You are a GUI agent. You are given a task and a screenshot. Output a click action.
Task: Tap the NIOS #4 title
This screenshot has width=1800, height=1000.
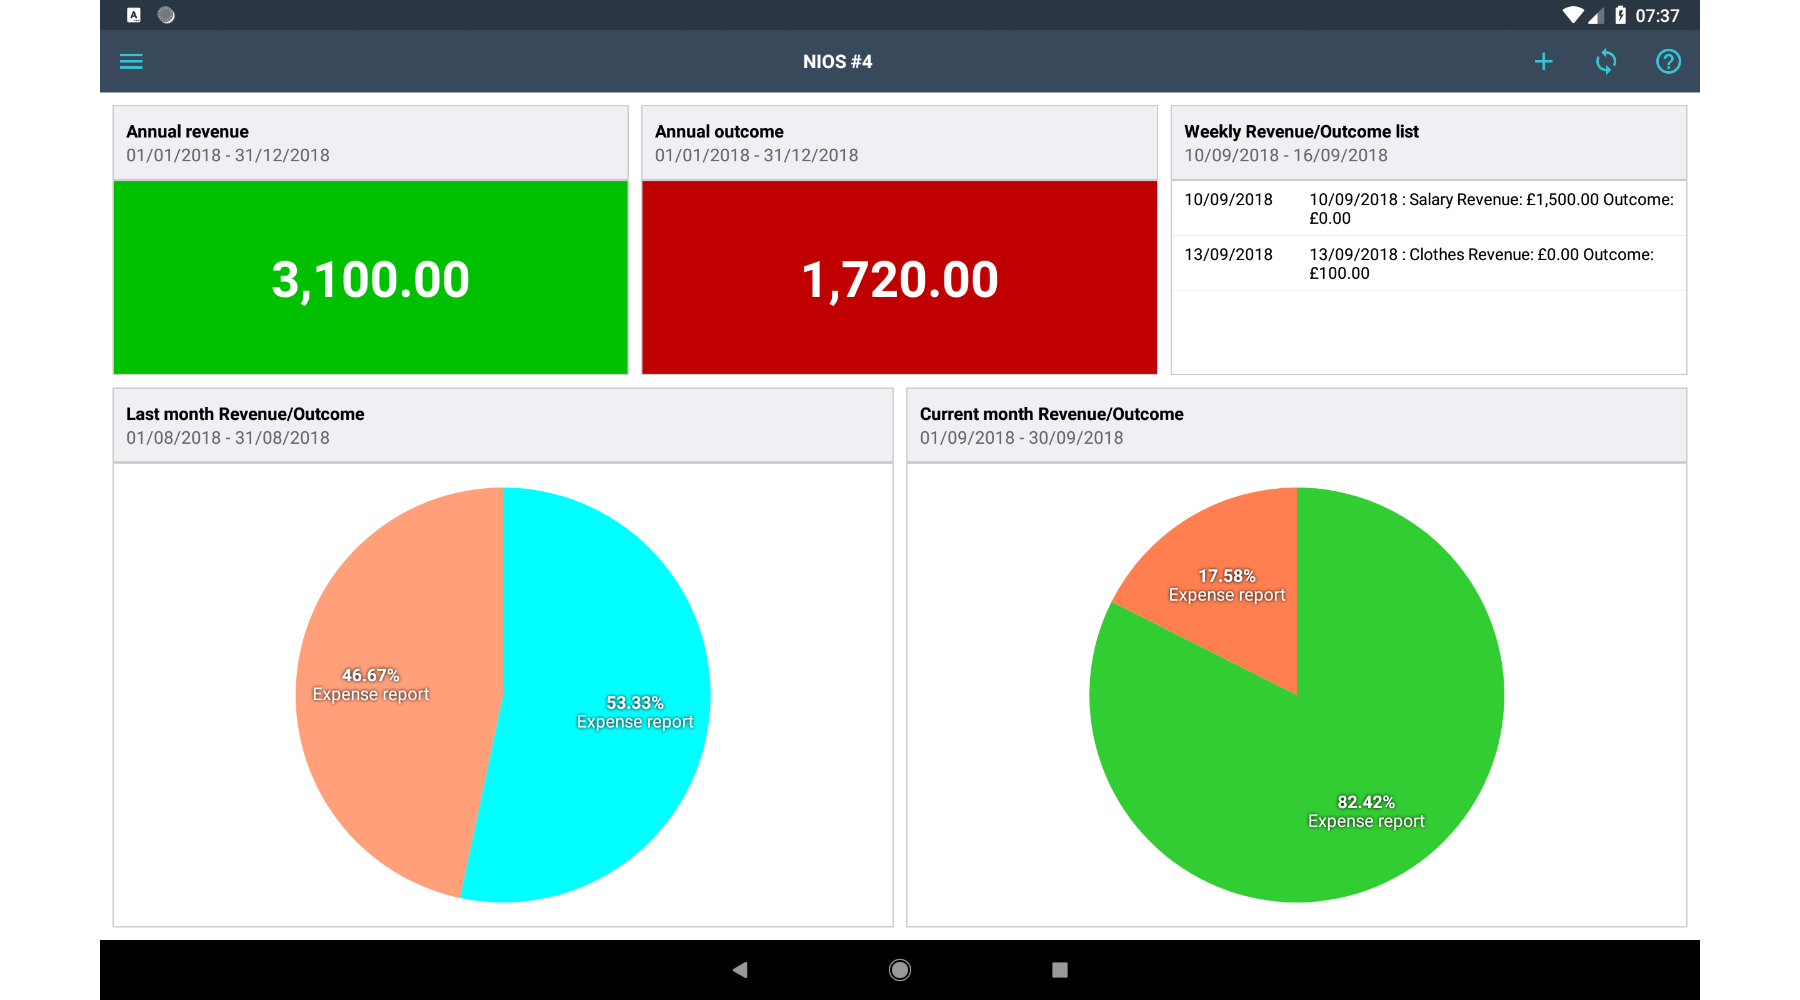[x=837, y=62]
